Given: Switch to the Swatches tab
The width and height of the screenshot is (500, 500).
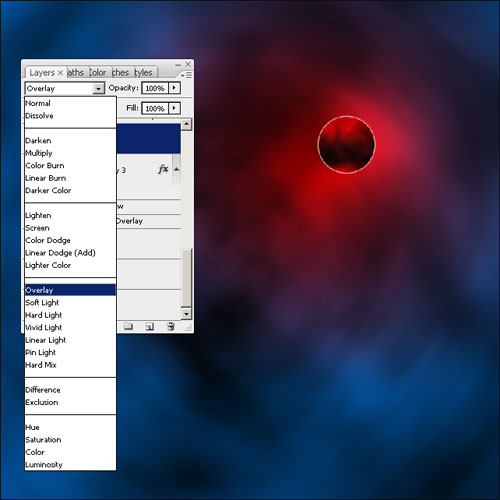Looking at the screenshot, I should pyautogui.click(x=120, y=72).
